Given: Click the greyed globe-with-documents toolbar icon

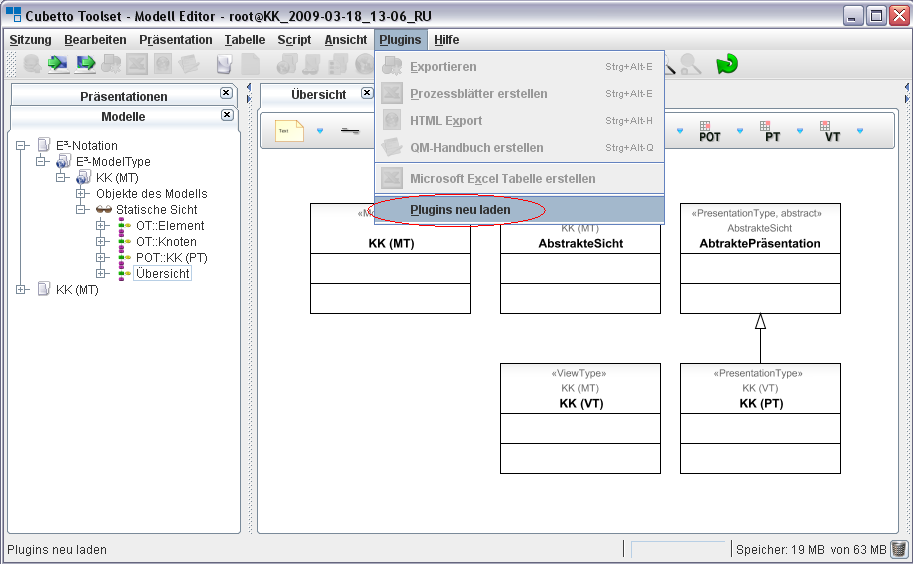Looking at the screenshot, I should click(x=287, y=63).
